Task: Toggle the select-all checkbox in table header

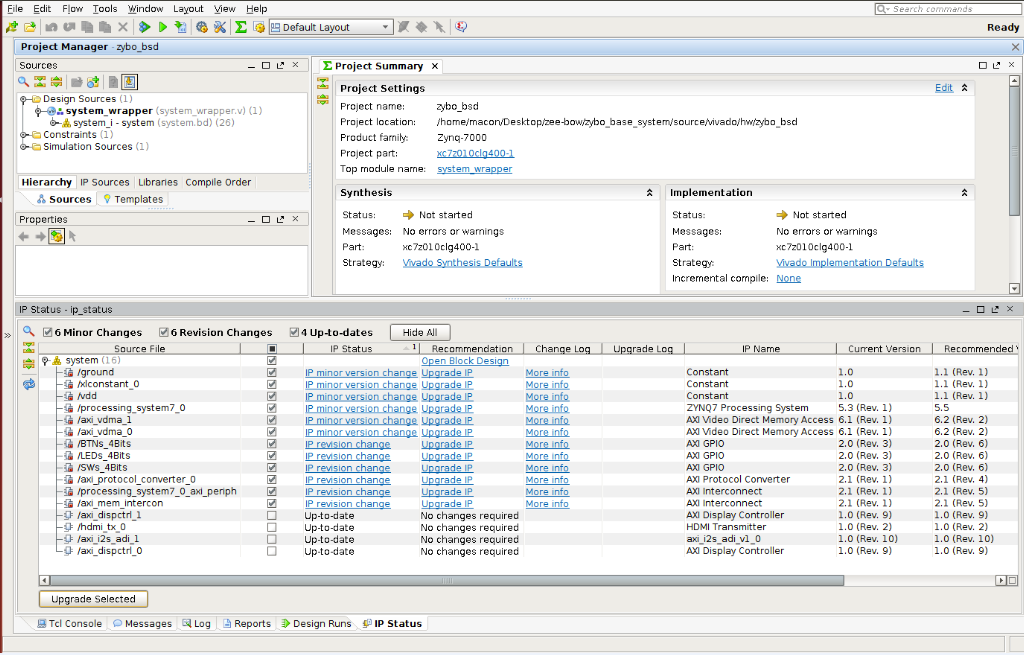Action: (x=272, y=349)
